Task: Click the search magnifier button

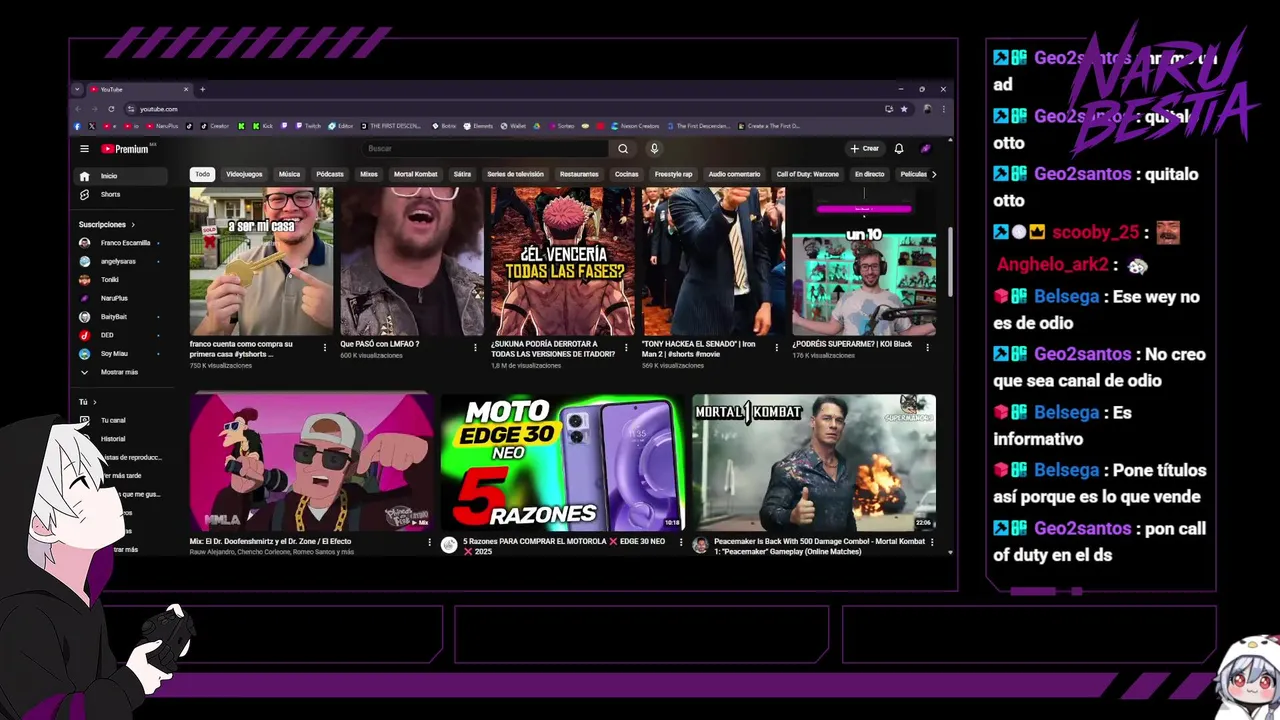Action: [x=623, y=149]
